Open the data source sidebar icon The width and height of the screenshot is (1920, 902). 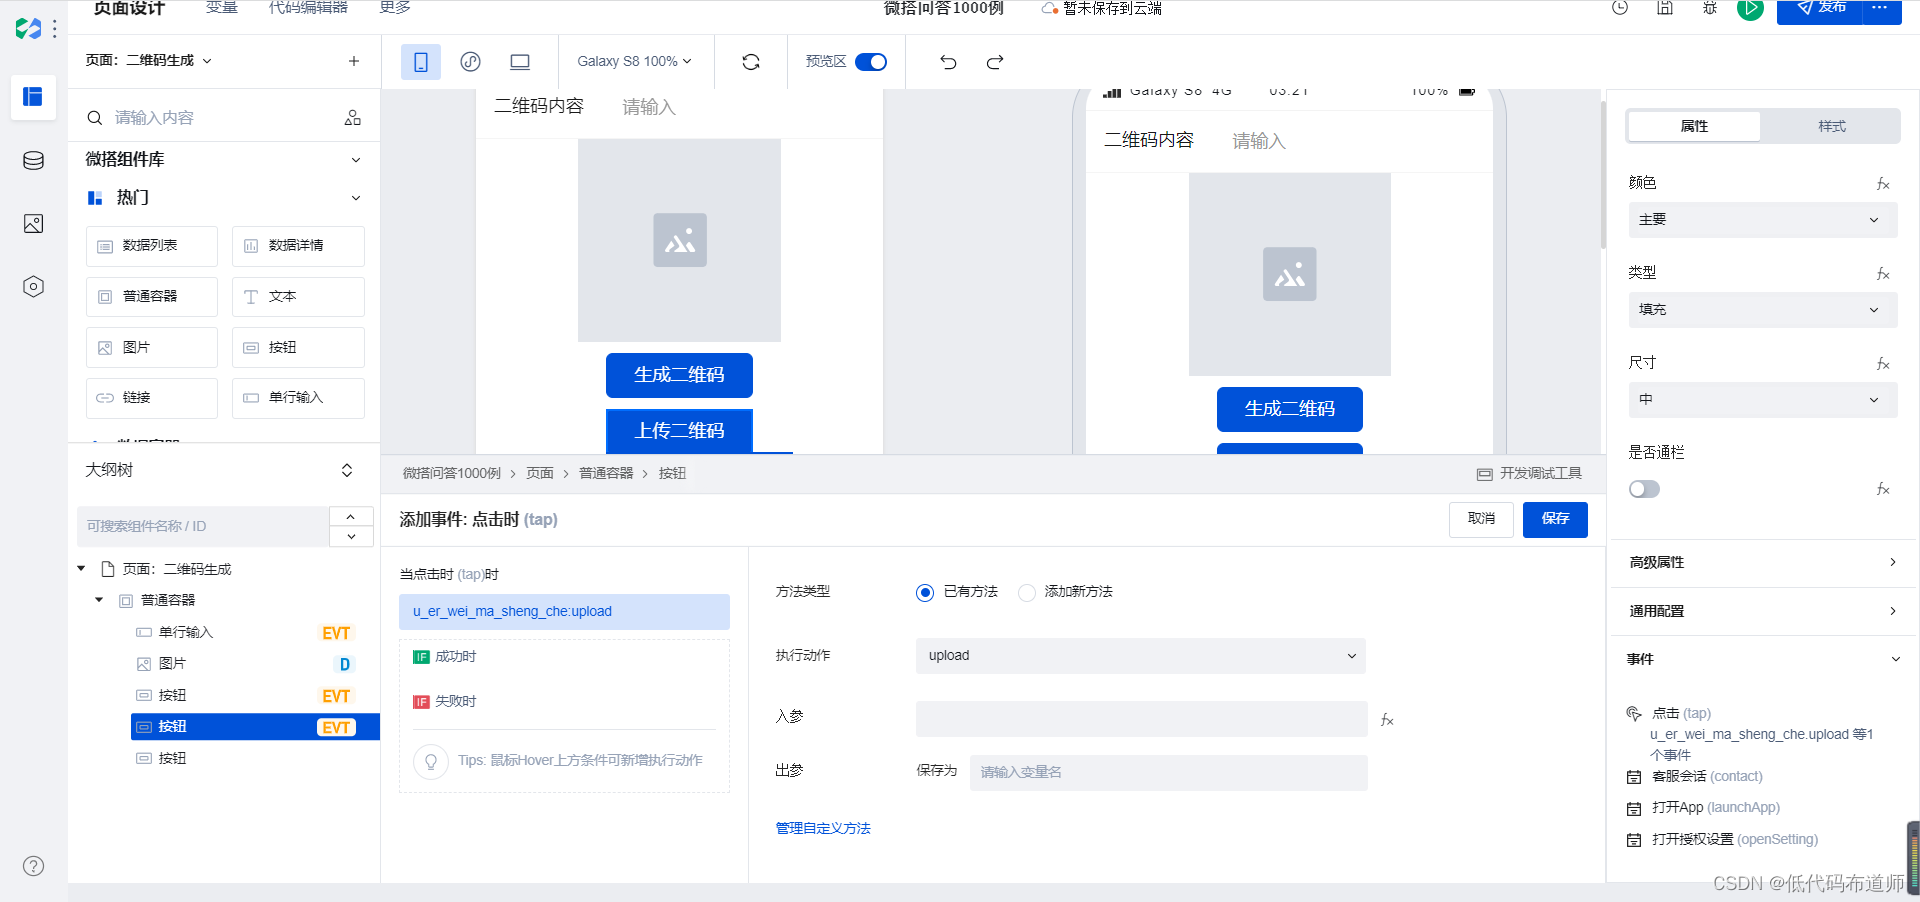click(33, 161)
